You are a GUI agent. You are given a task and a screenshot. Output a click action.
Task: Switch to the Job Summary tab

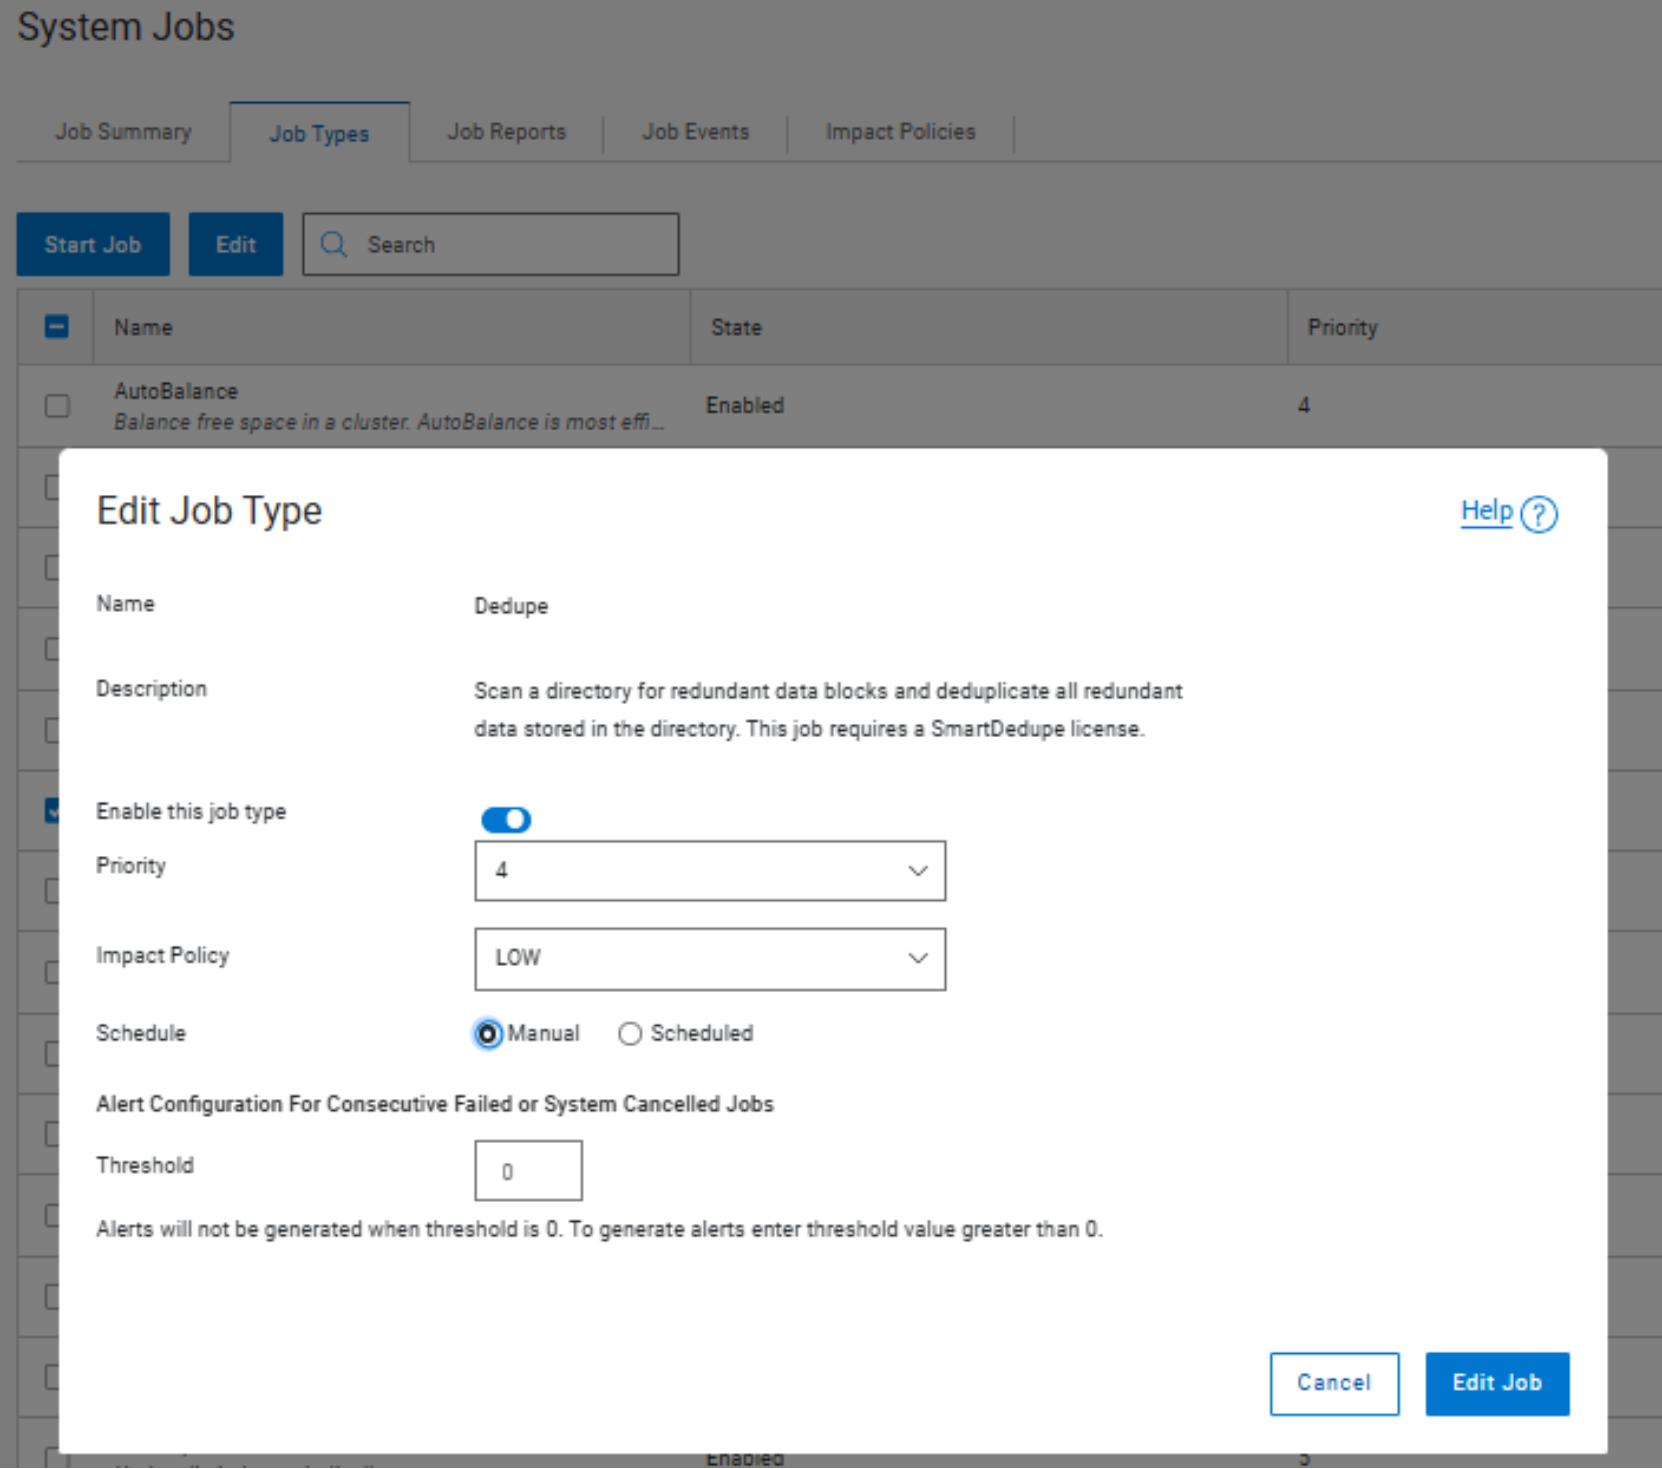(x=123, y=132)
